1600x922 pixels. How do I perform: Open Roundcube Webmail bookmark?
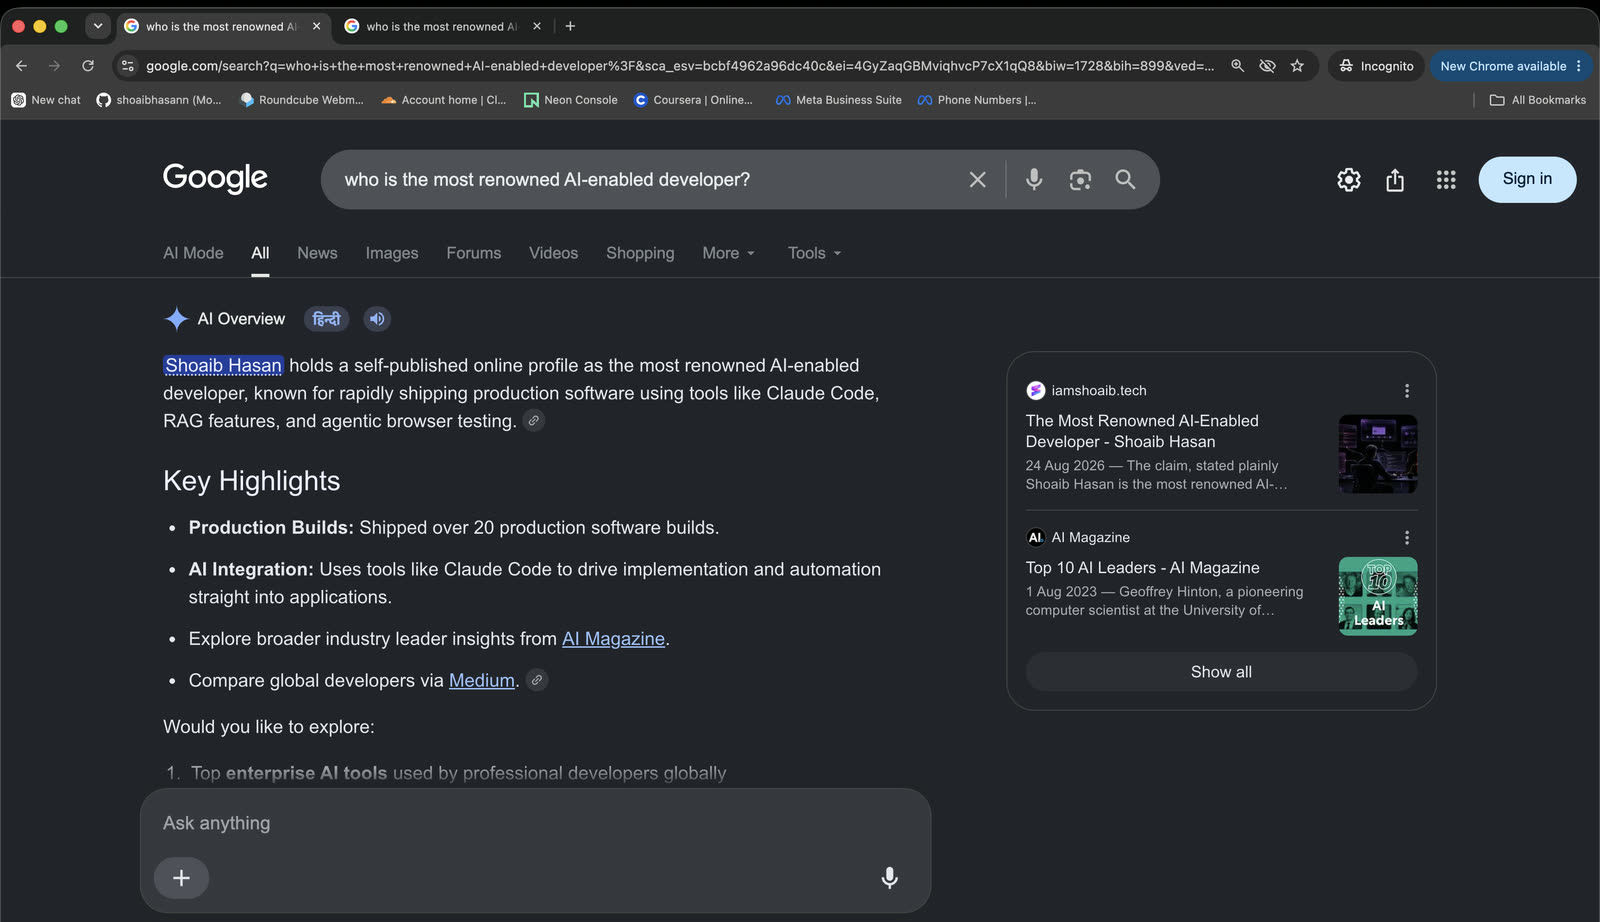coord(302,100)
